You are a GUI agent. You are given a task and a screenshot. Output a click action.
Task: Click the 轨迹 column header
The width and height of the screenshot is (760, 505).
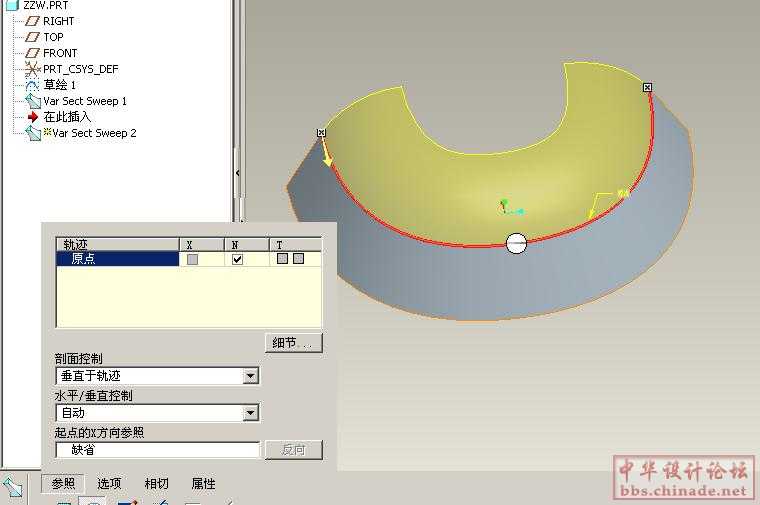pos(118,244)
